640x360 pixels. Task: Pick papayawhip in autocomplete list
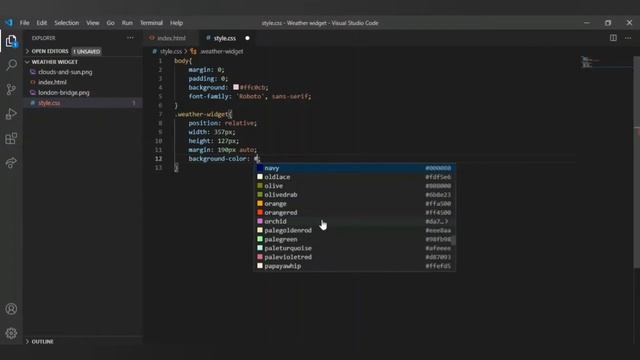(354, 266)
